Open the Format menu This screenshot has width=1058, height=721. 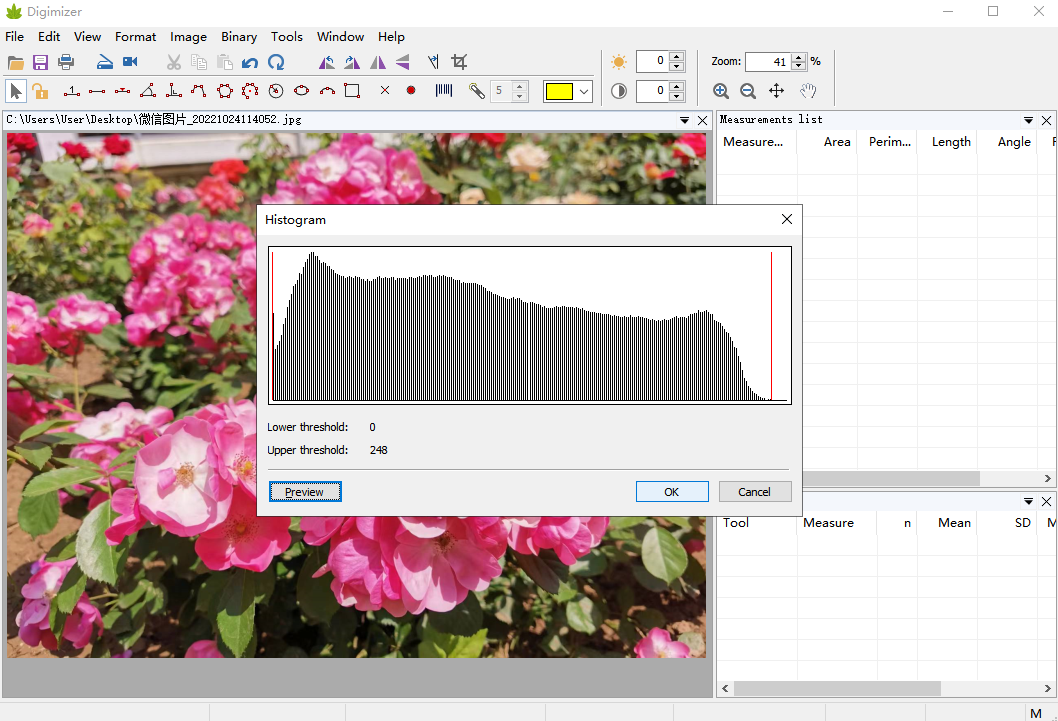tap(135, 36)
